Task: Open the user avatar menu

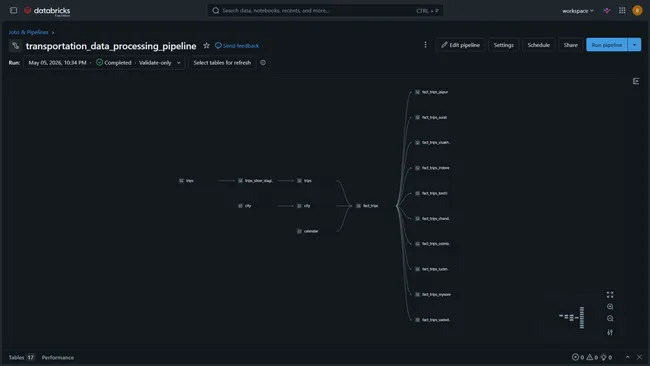Action: click(637, 11)
